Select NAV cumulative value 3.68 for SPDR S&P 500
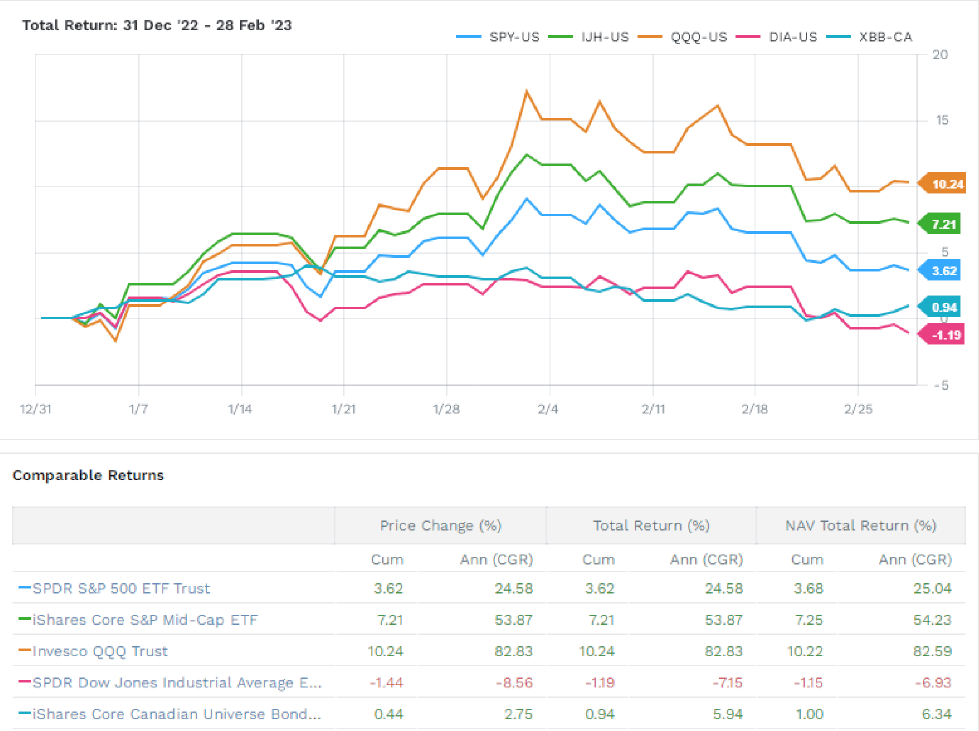 point(808,588)
